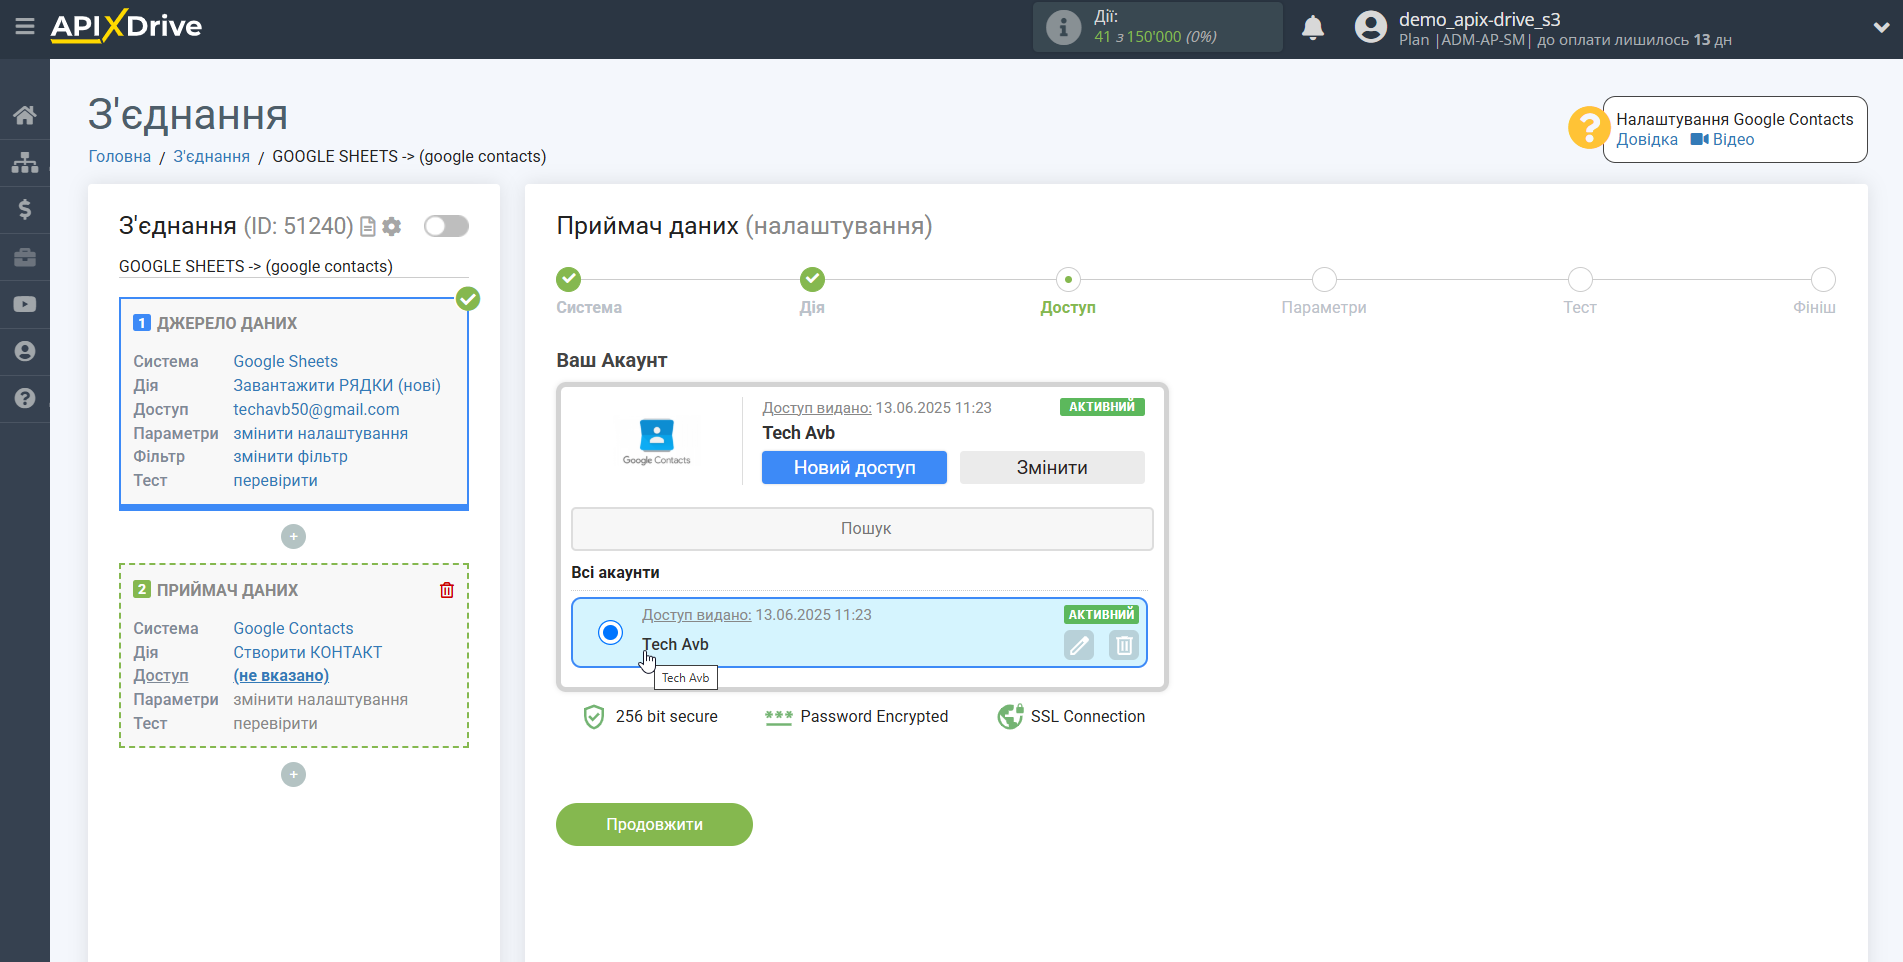This screenshot has width=1903, height=962.
Task: Open profile user icon in sidebar
Action: 25,351
